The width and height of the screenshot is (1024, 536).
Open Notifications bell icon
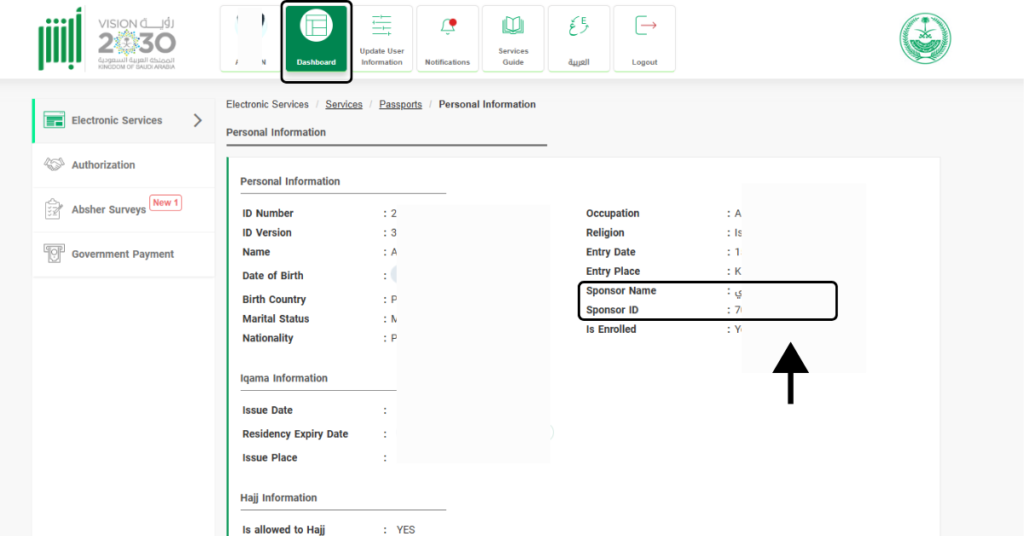click(x=447, y=28)
